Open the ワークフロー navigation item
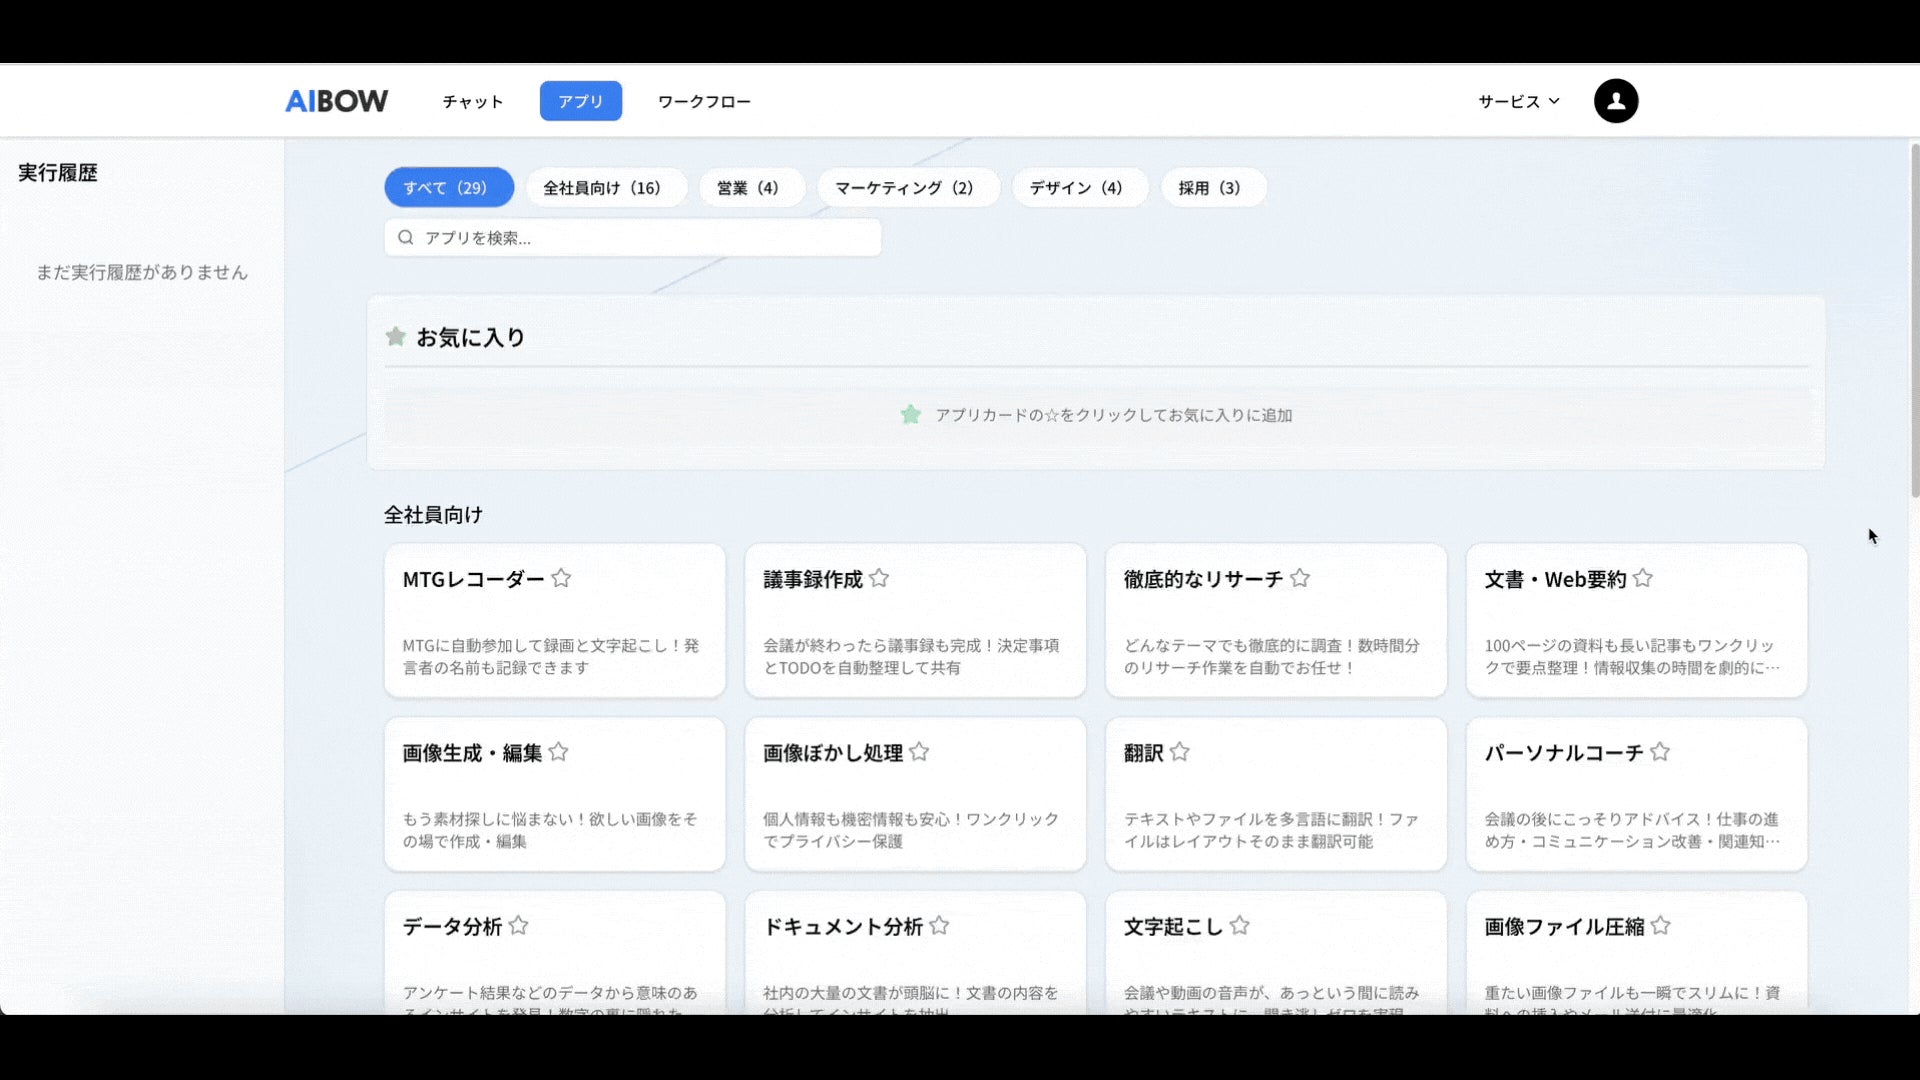Image resolution: width=1920 pixels, height=1080 pixels. coord(704,101)
